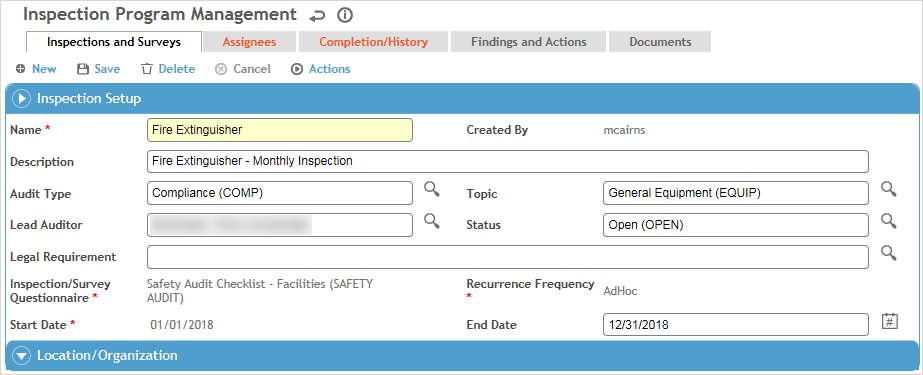Click the Safety Audit Checklist questionnaire text
This screenshot has height=375, width=923.
pos(260,291)
